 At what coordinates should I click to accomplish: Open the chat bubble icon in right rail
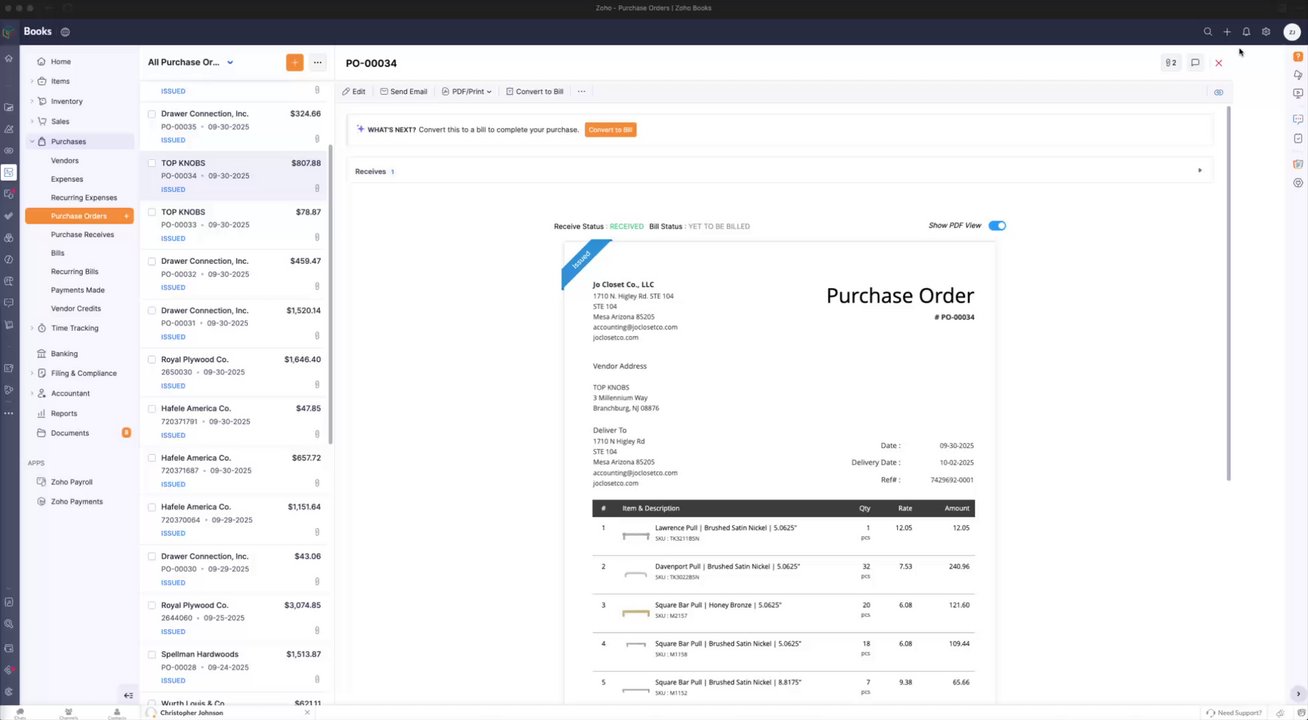pyautogui.click(x=1298, y=119)
